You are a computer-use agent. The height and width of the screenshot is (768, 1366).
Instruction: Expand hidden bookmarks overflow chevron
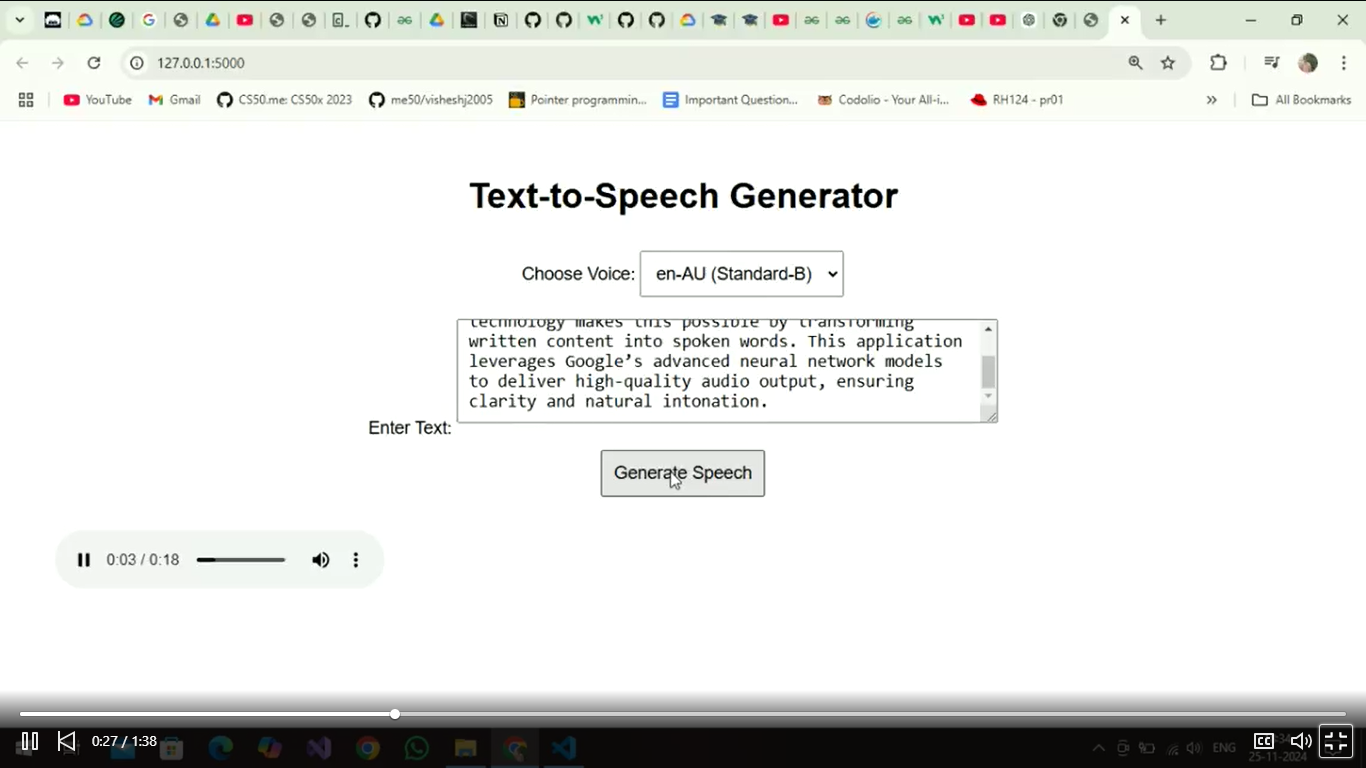1211,100
